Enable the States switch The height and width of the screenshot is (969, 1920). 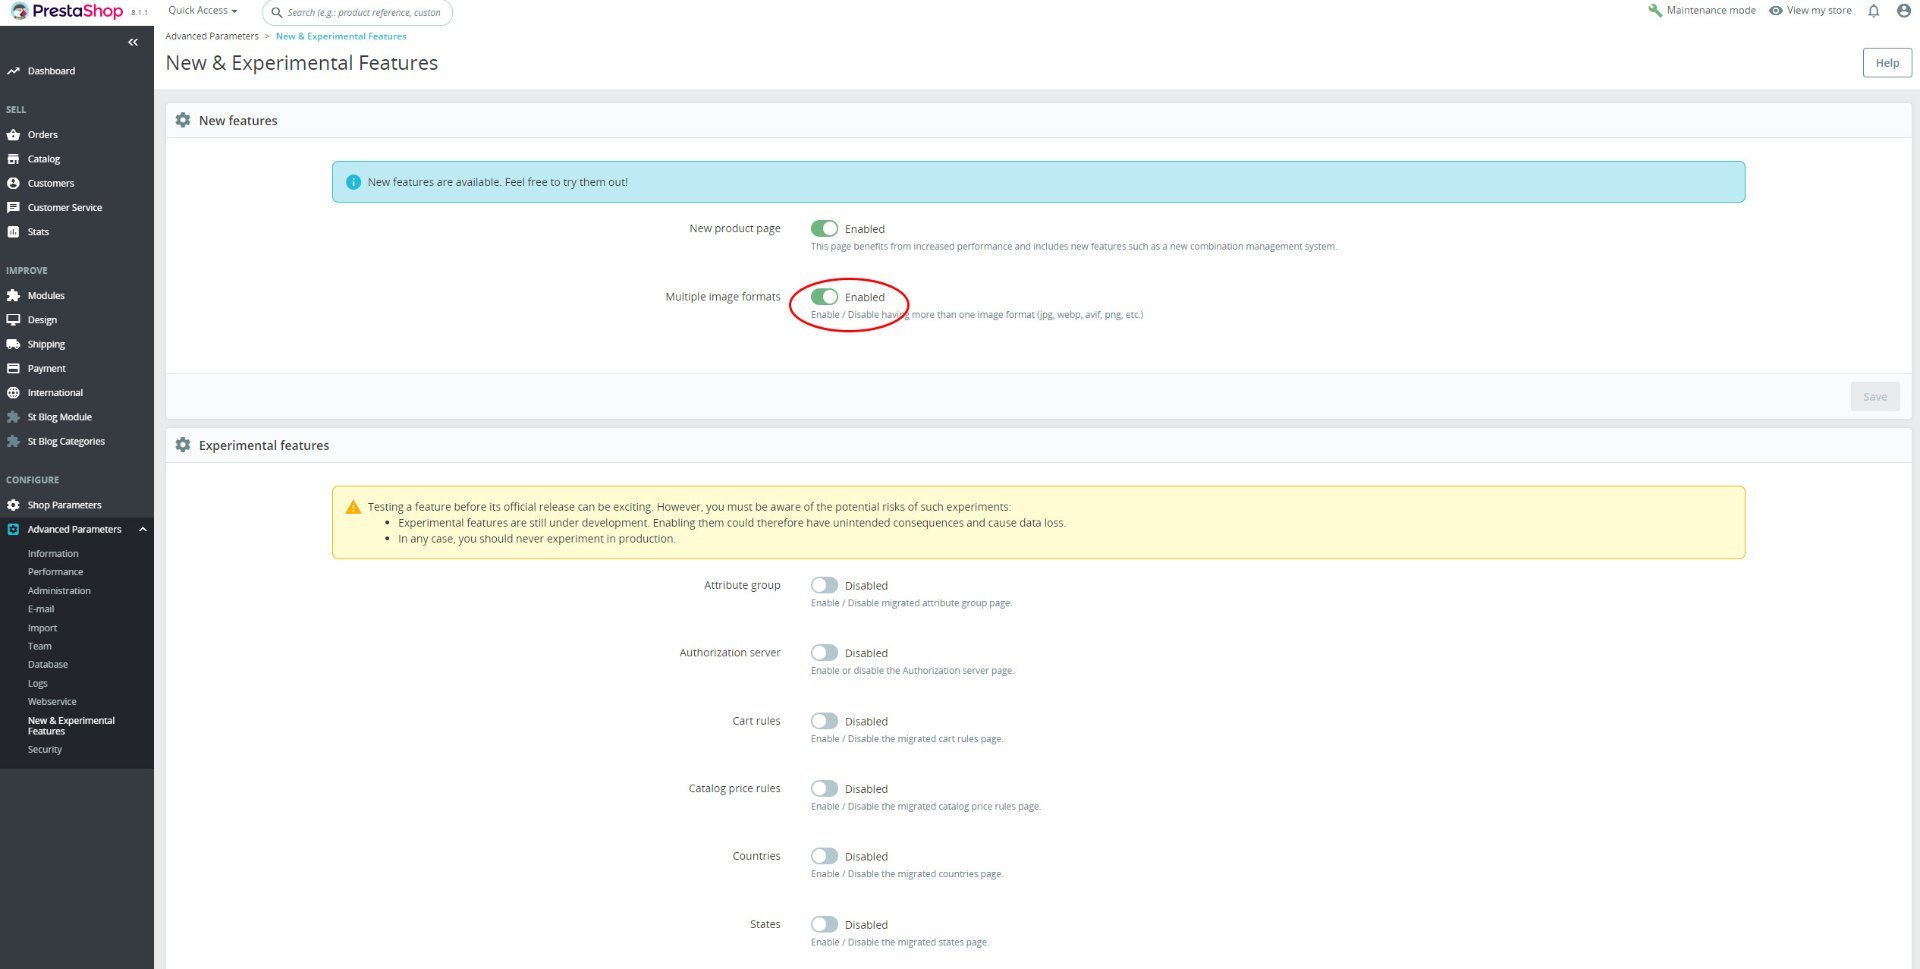pyautogui.click(x=824, y=924)
